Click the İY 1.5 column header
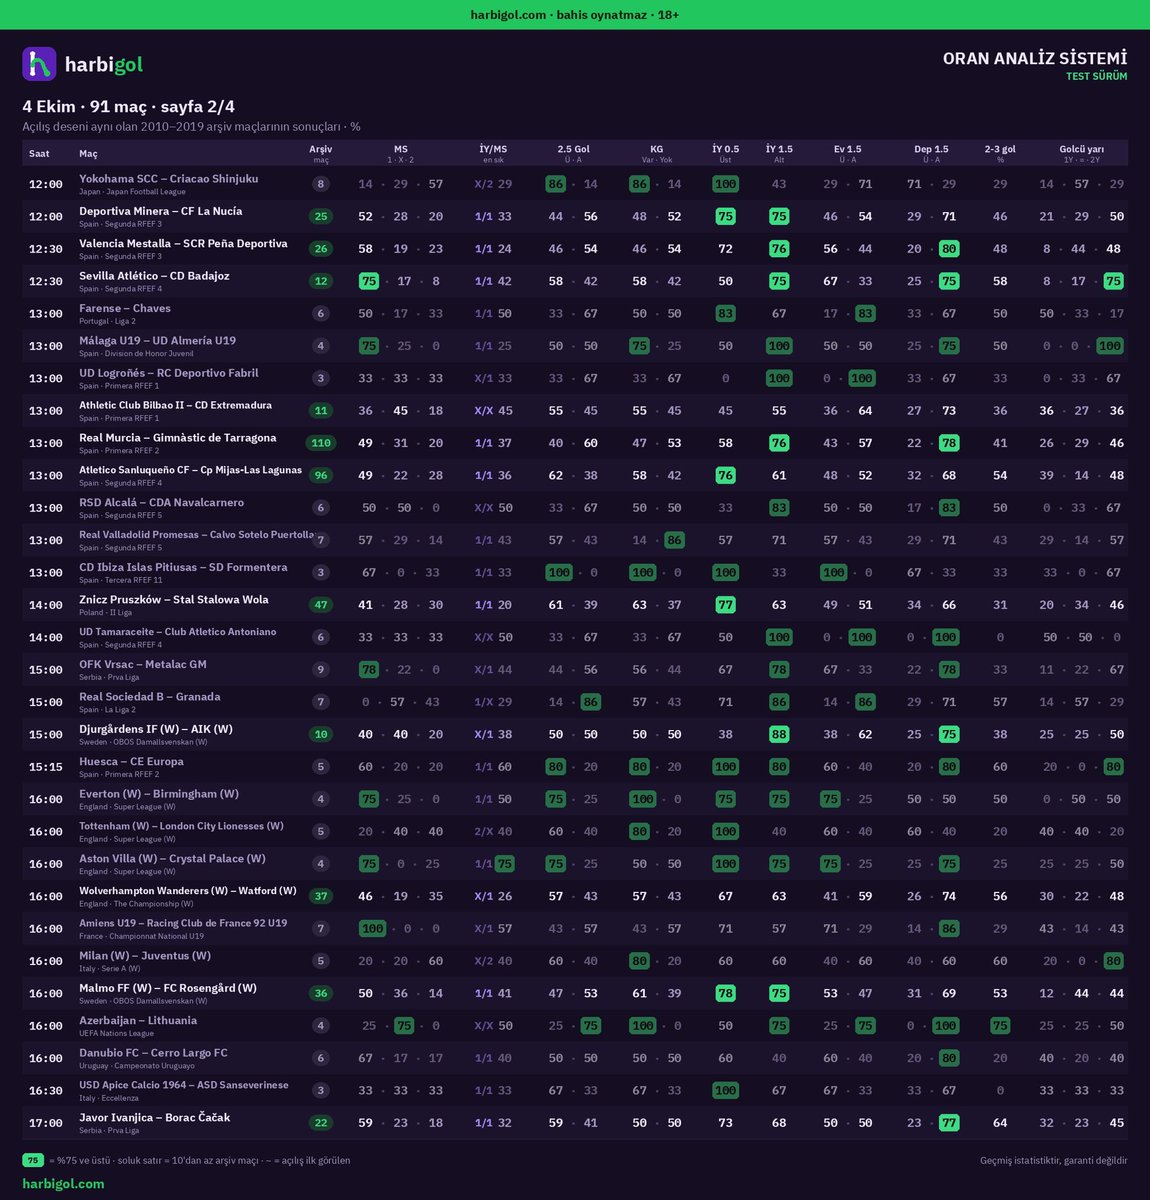The width and height of the screenshot is (1150, 1200). pyautogui.click(x=779, y=153)
